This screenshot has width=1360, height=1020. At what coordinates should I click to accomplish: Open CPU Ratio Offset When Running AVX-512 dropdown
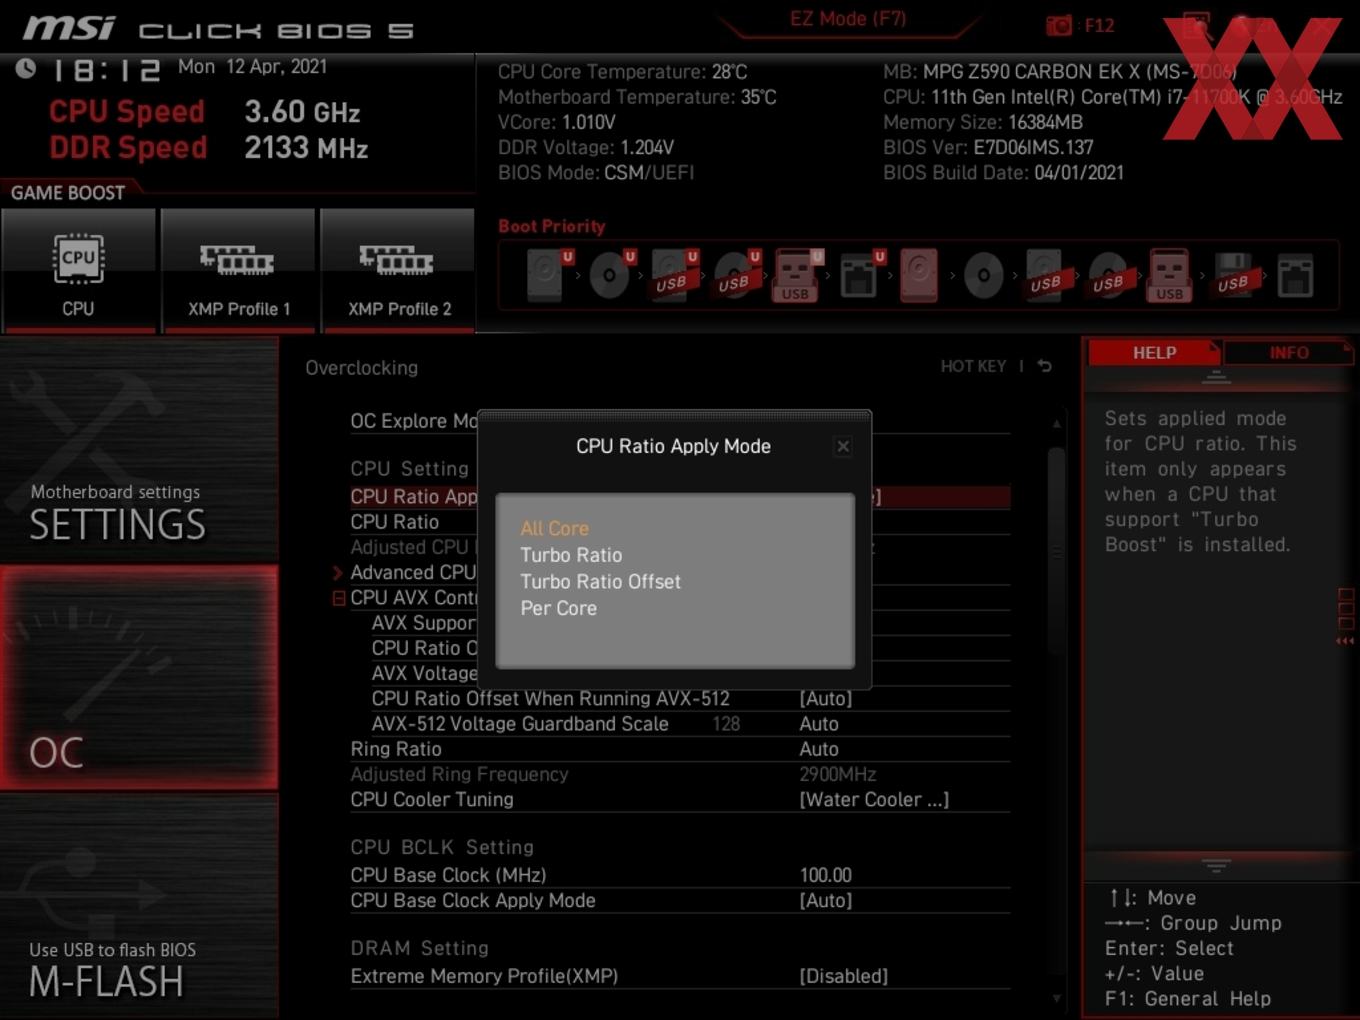click(826, 698)
